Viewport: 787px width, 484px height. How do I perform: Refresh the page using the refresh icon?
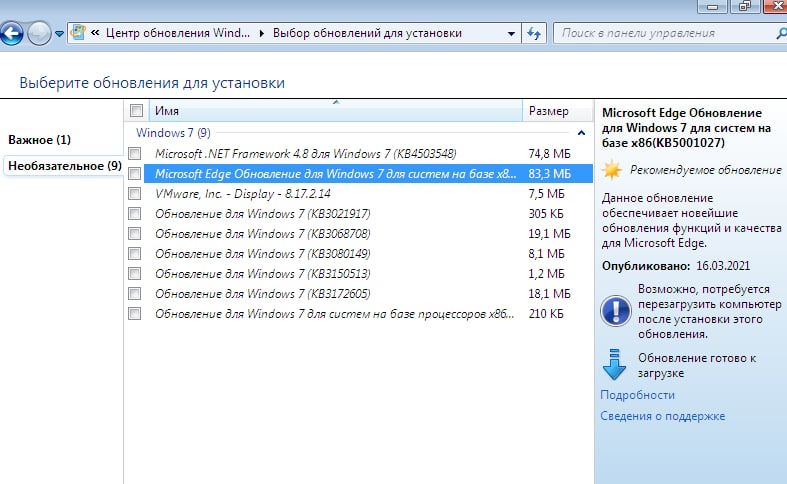pos(534,34)
